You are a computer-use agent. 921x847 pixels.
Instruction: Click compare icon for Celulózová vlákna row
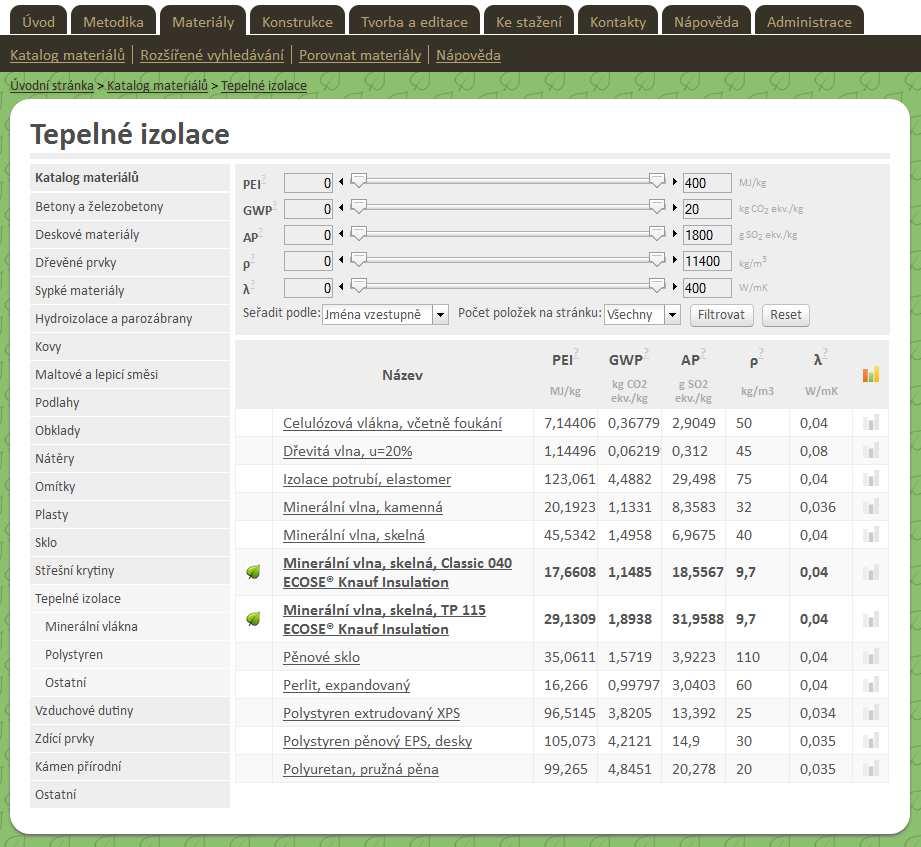[x=870, y=423]
